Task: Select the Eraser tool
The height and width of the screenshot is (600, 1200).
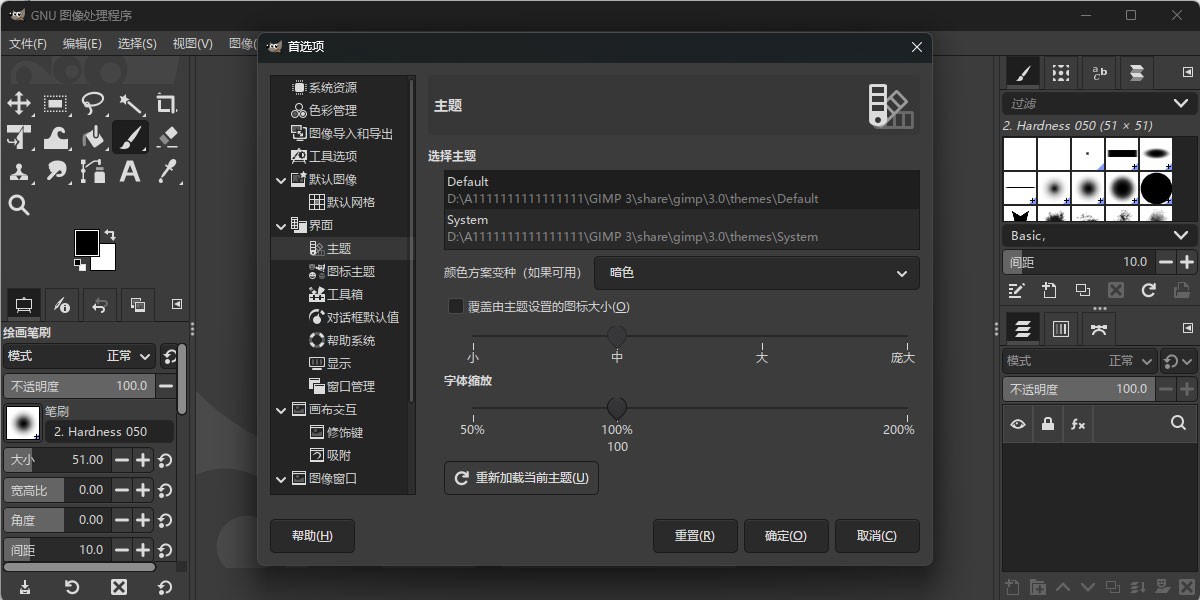Action: (166, 137)
